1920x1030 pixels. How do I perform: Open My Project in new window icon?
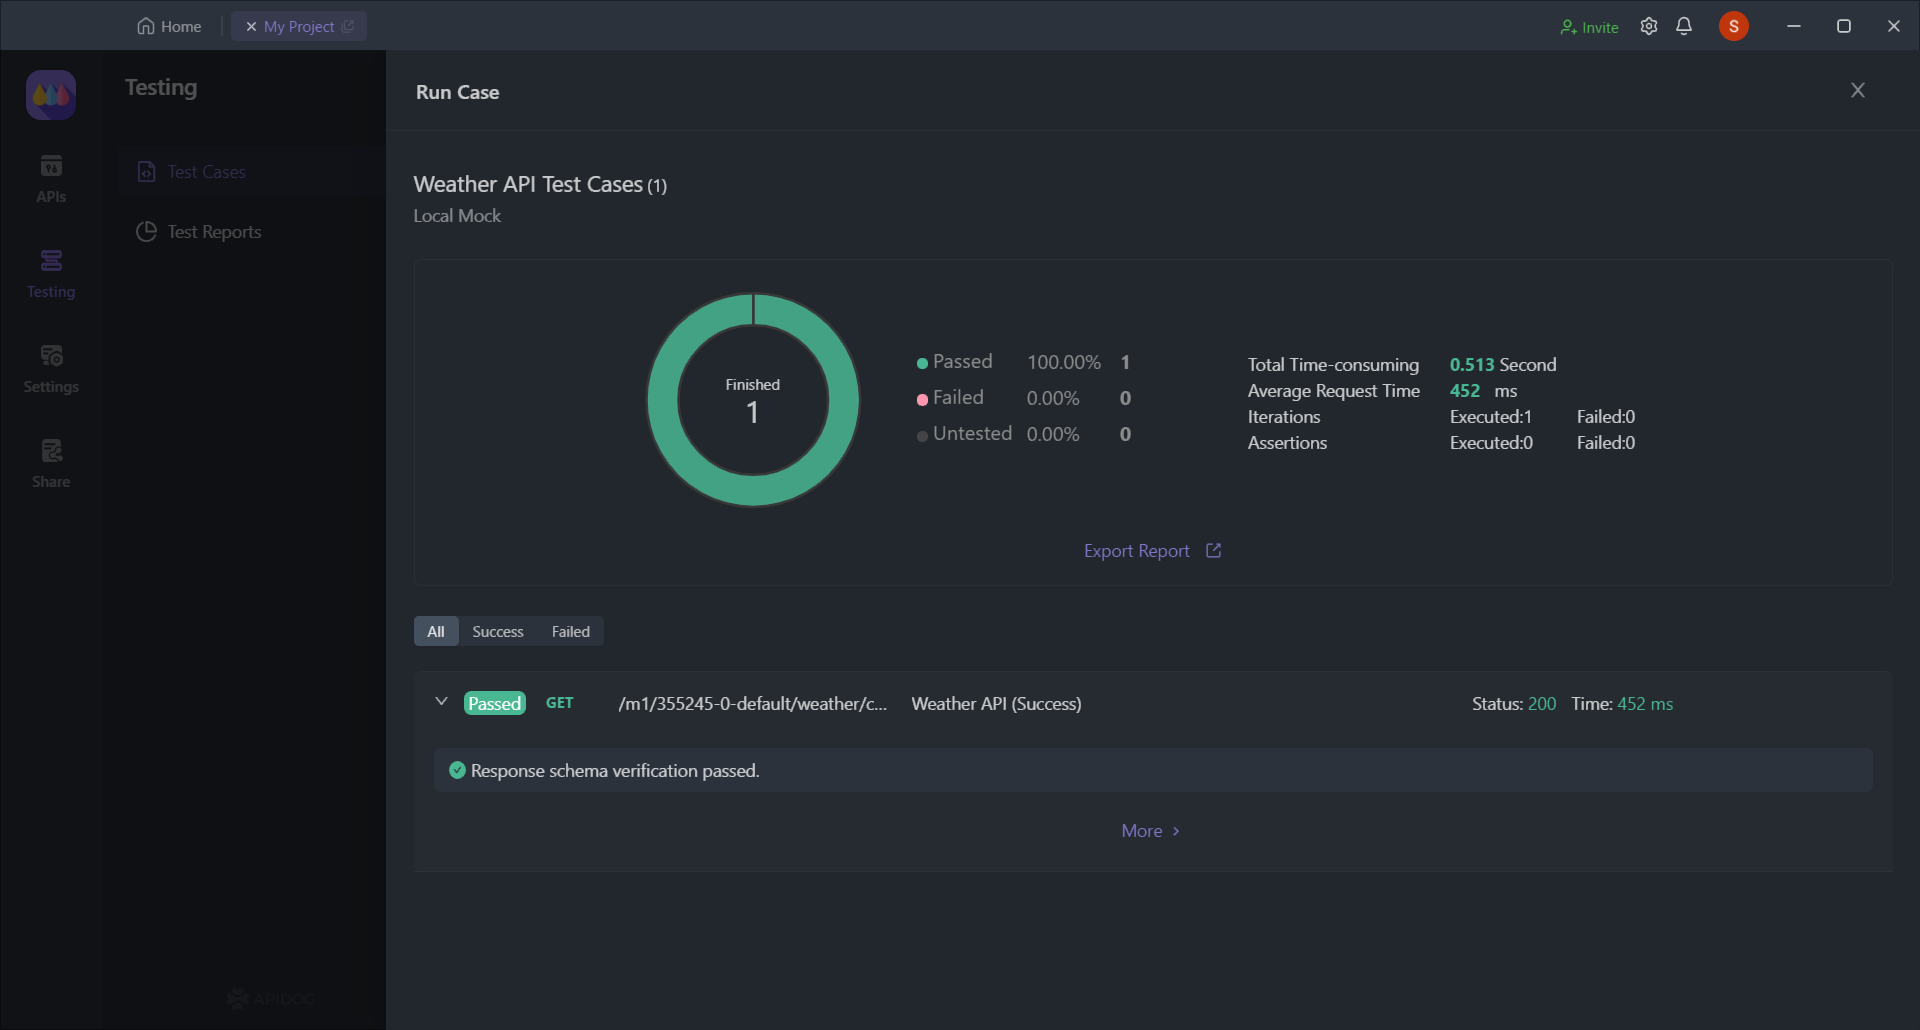click(348, 26)
